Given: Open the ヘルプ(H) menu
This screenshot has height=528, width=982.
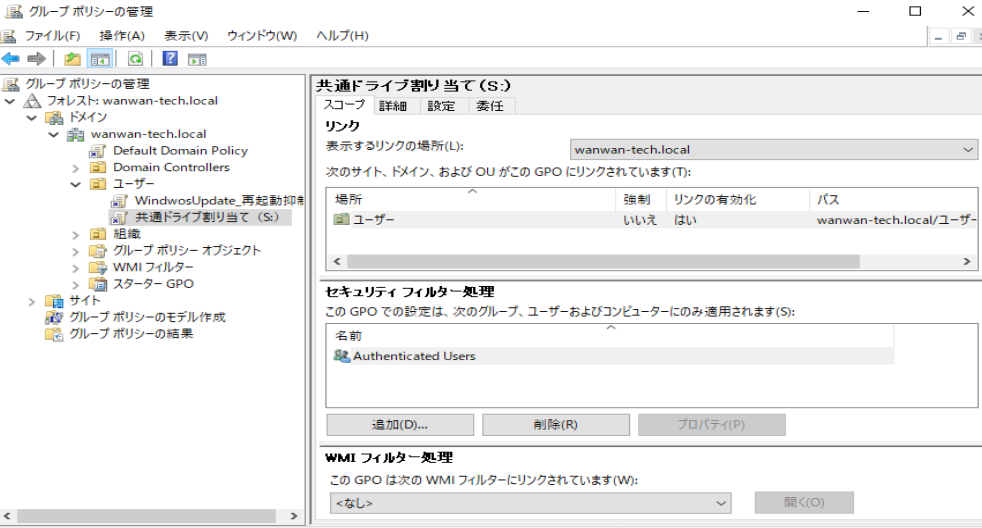Looking at the screenshot, I should point(343,36).
